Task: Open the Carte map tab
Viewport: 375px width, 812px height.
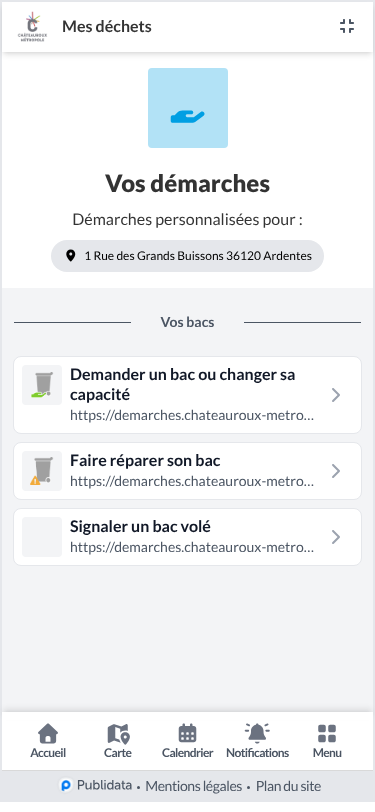Action: click(118, 741)
